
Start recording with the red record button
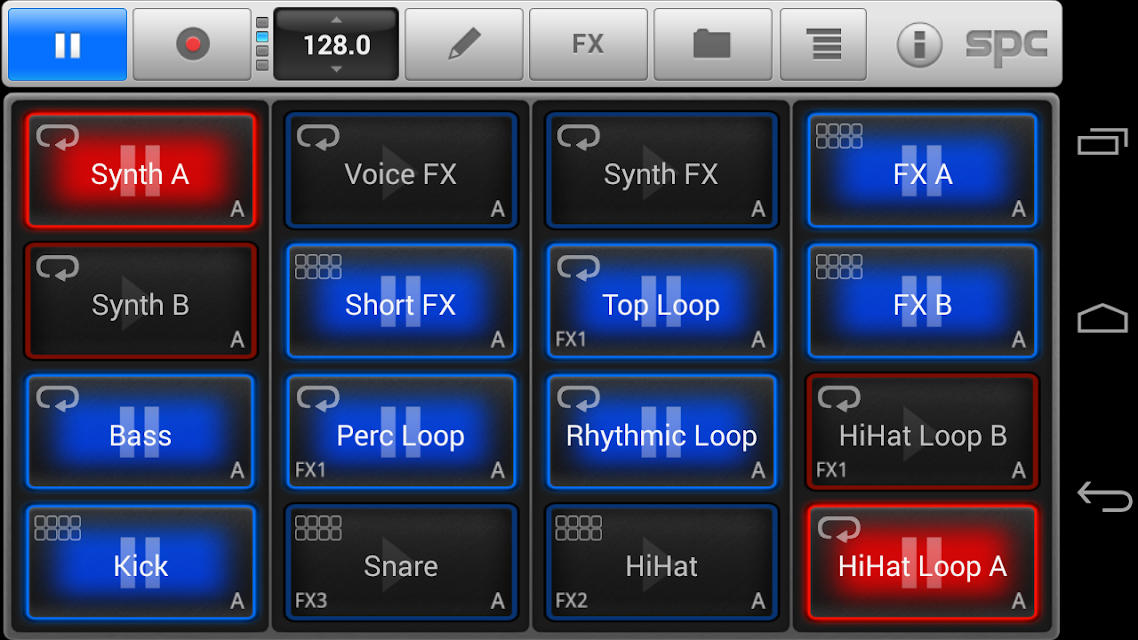tap(192, 45)
